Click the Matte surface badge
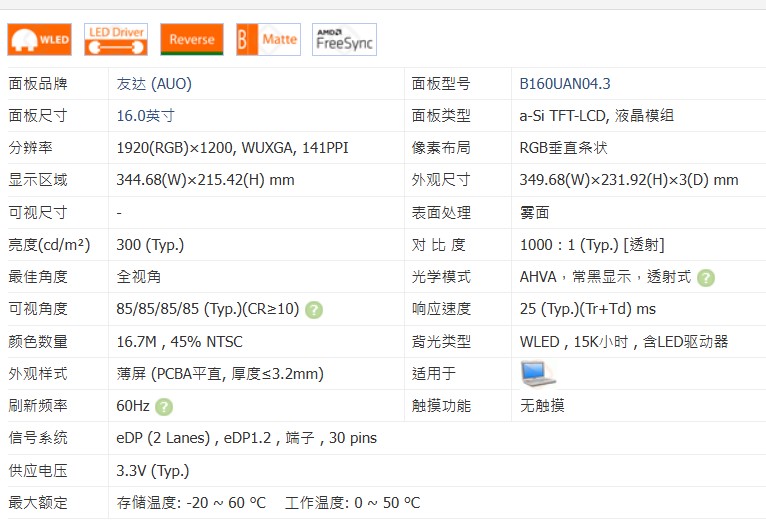The height and width of the screenshot is (527, 766). (268, 40)
